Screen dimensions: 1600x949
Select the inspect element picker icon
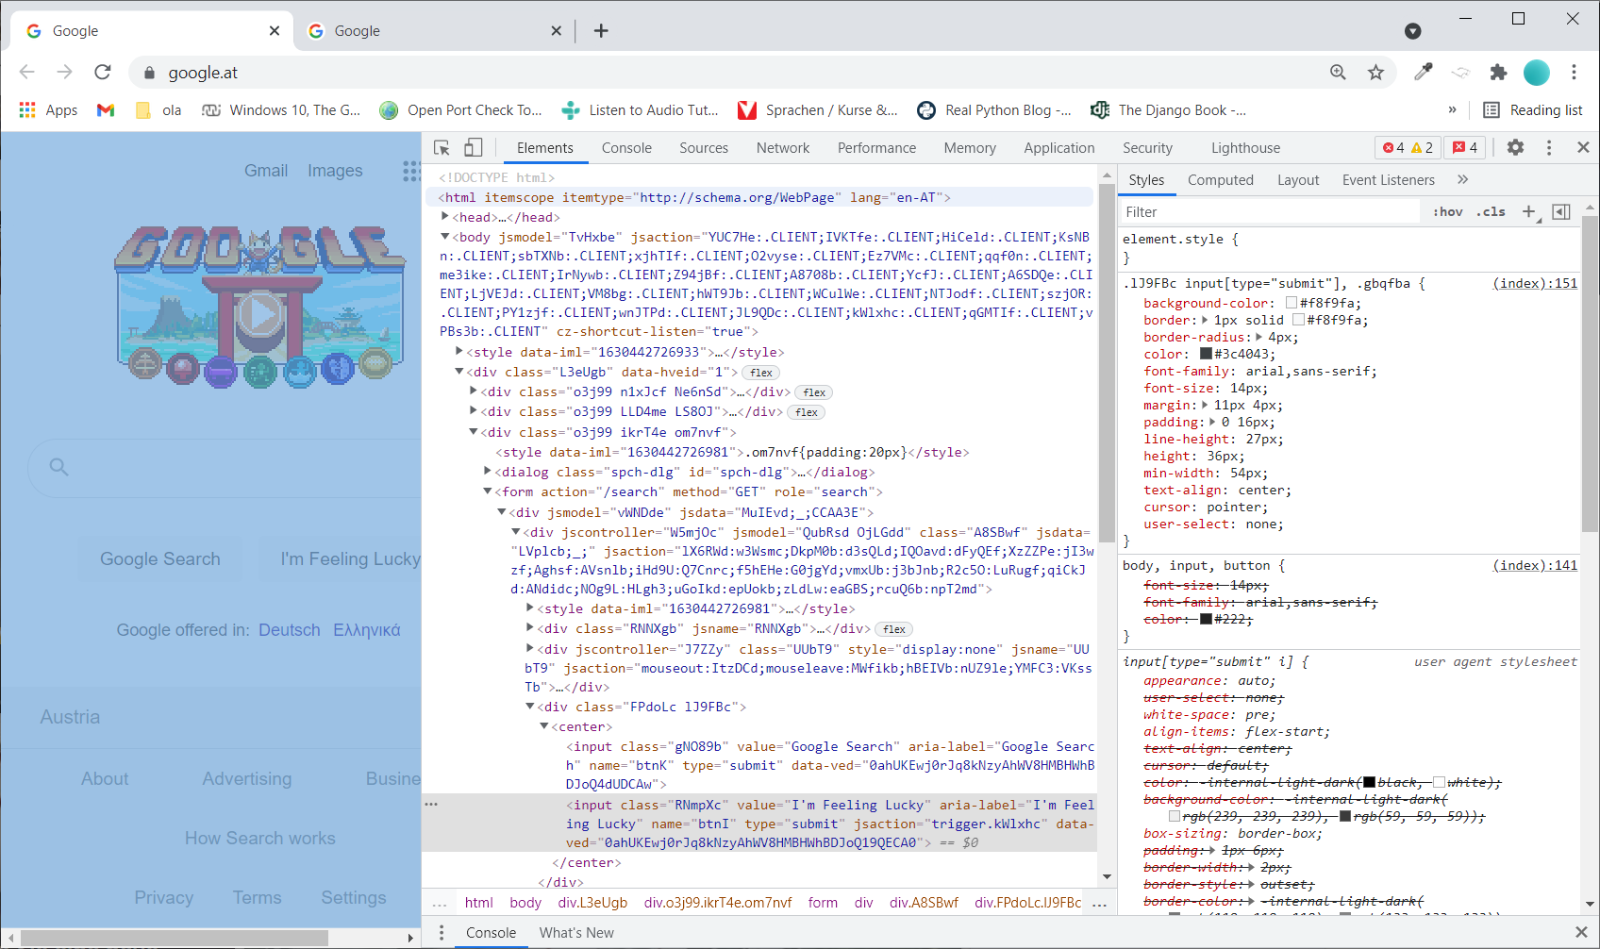441,147
